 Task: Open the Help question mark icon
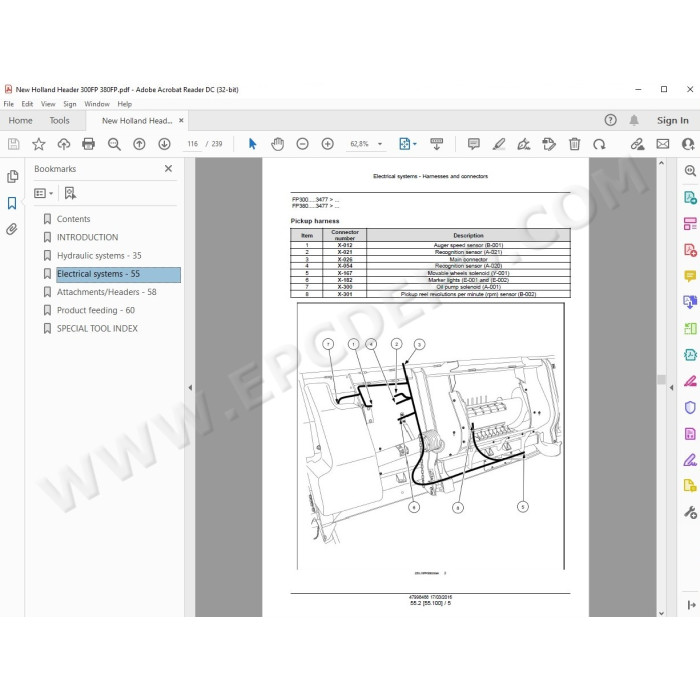pyautogui.click(x=610, y=120)
